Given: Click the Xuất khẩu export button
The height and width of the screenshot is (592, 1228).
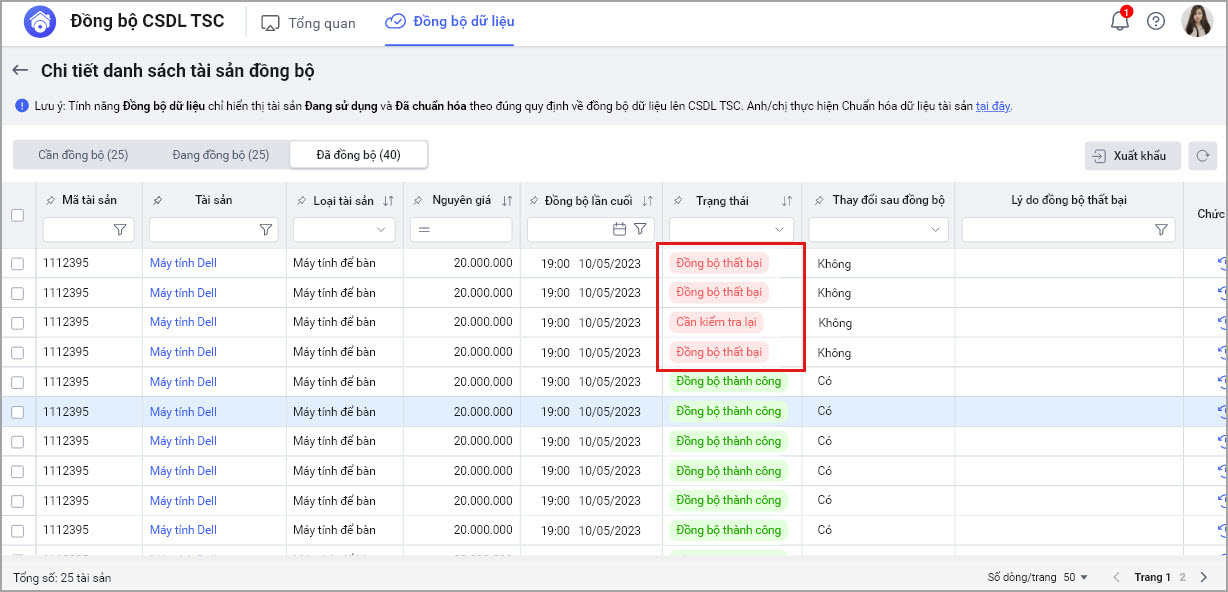Looking at the screenshot, I should (1132, 156).
